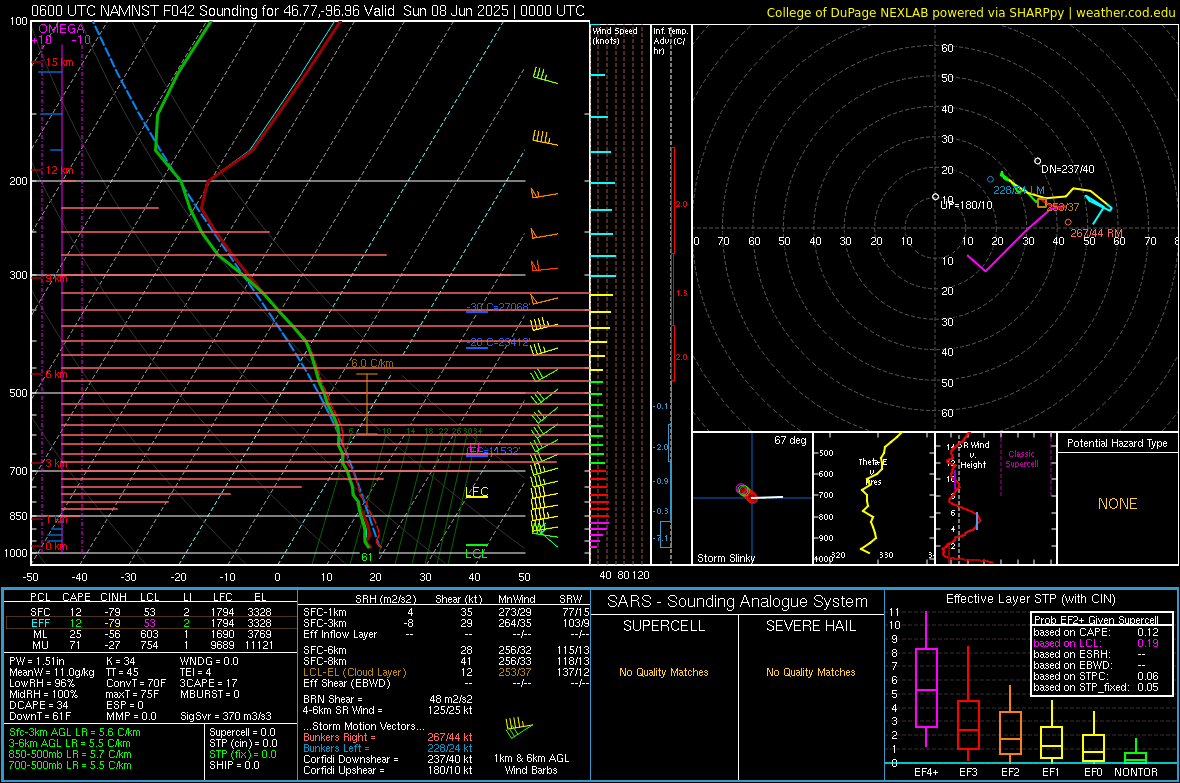Click the DN=237/40 hodograph label
The height and width of the screenshot is (783, 1180).
[1068, 169]
